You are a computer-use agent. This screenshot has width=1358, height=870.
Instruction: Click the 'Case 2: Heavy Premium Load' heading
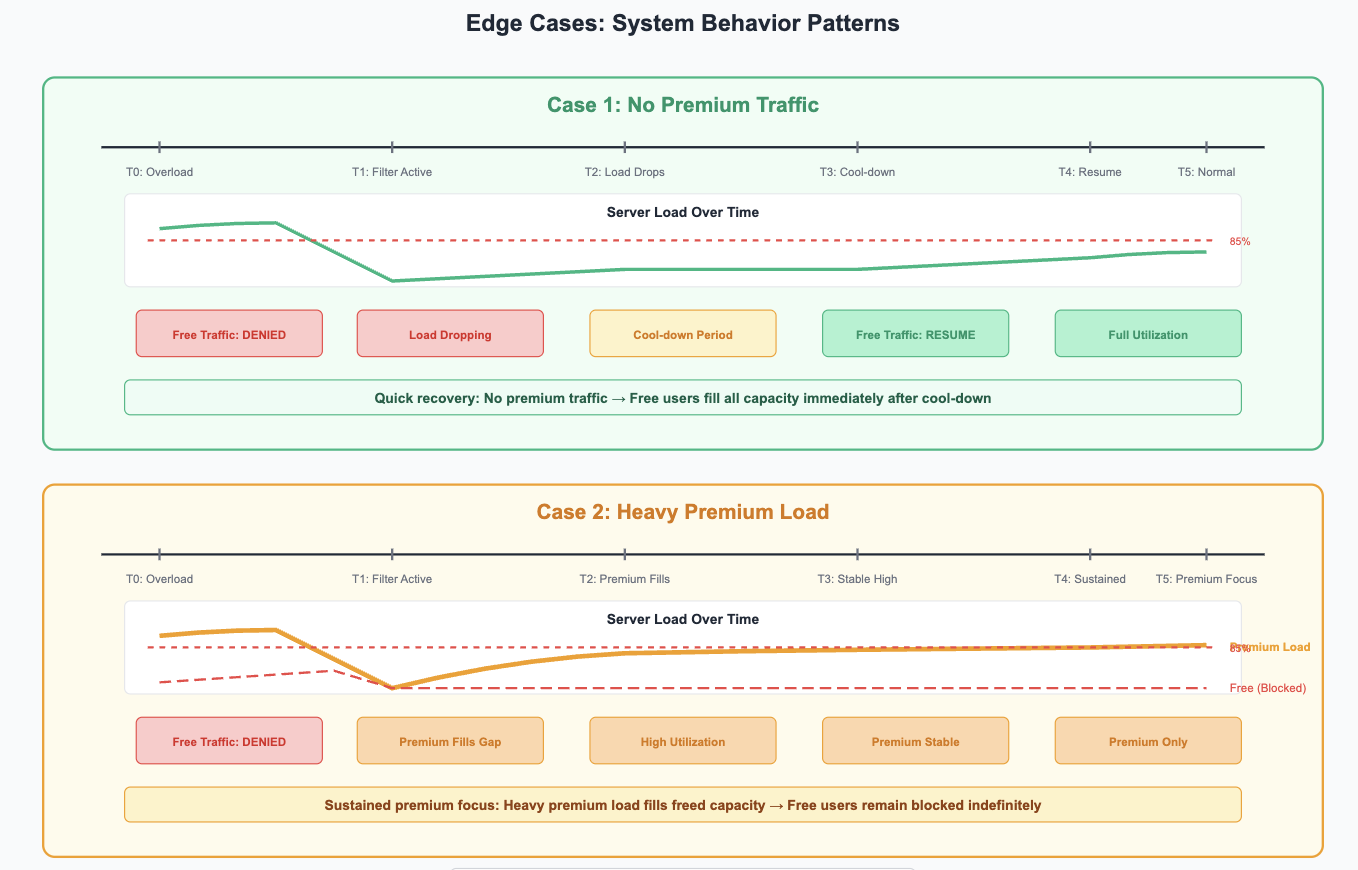683,511
